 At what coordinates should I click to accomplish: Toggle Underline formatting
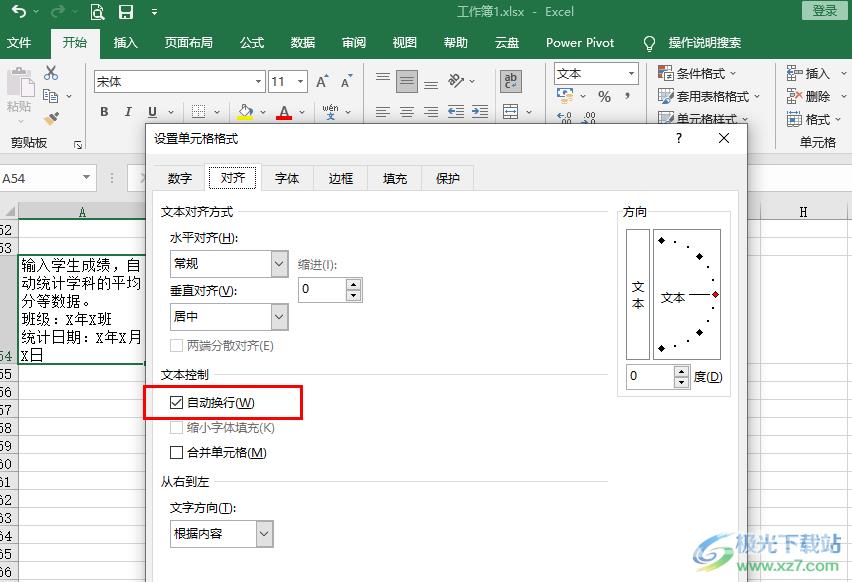[x=152, y=112]
